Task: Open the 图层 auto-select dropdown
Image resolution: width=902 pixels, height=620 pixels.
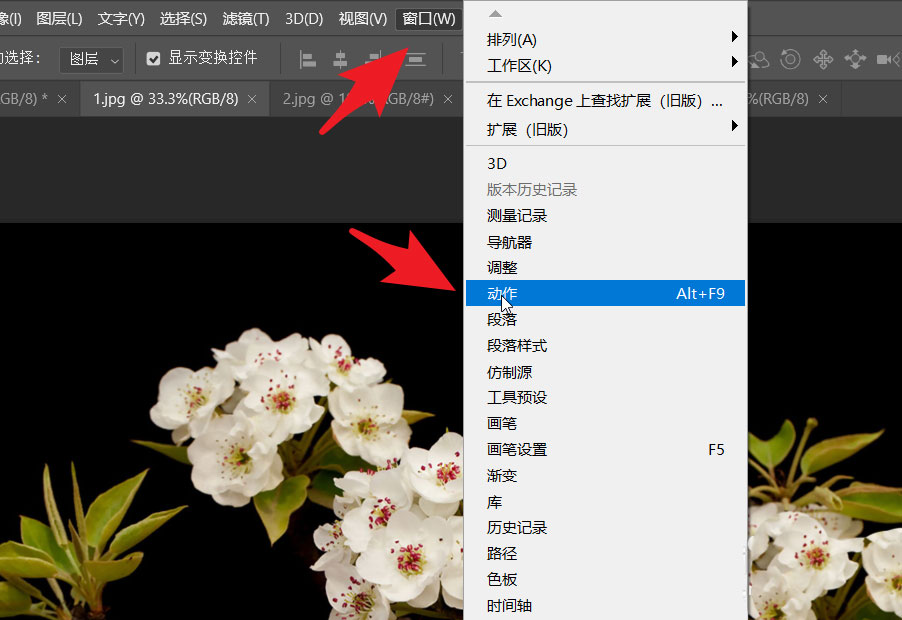Action: click(91, 60)
